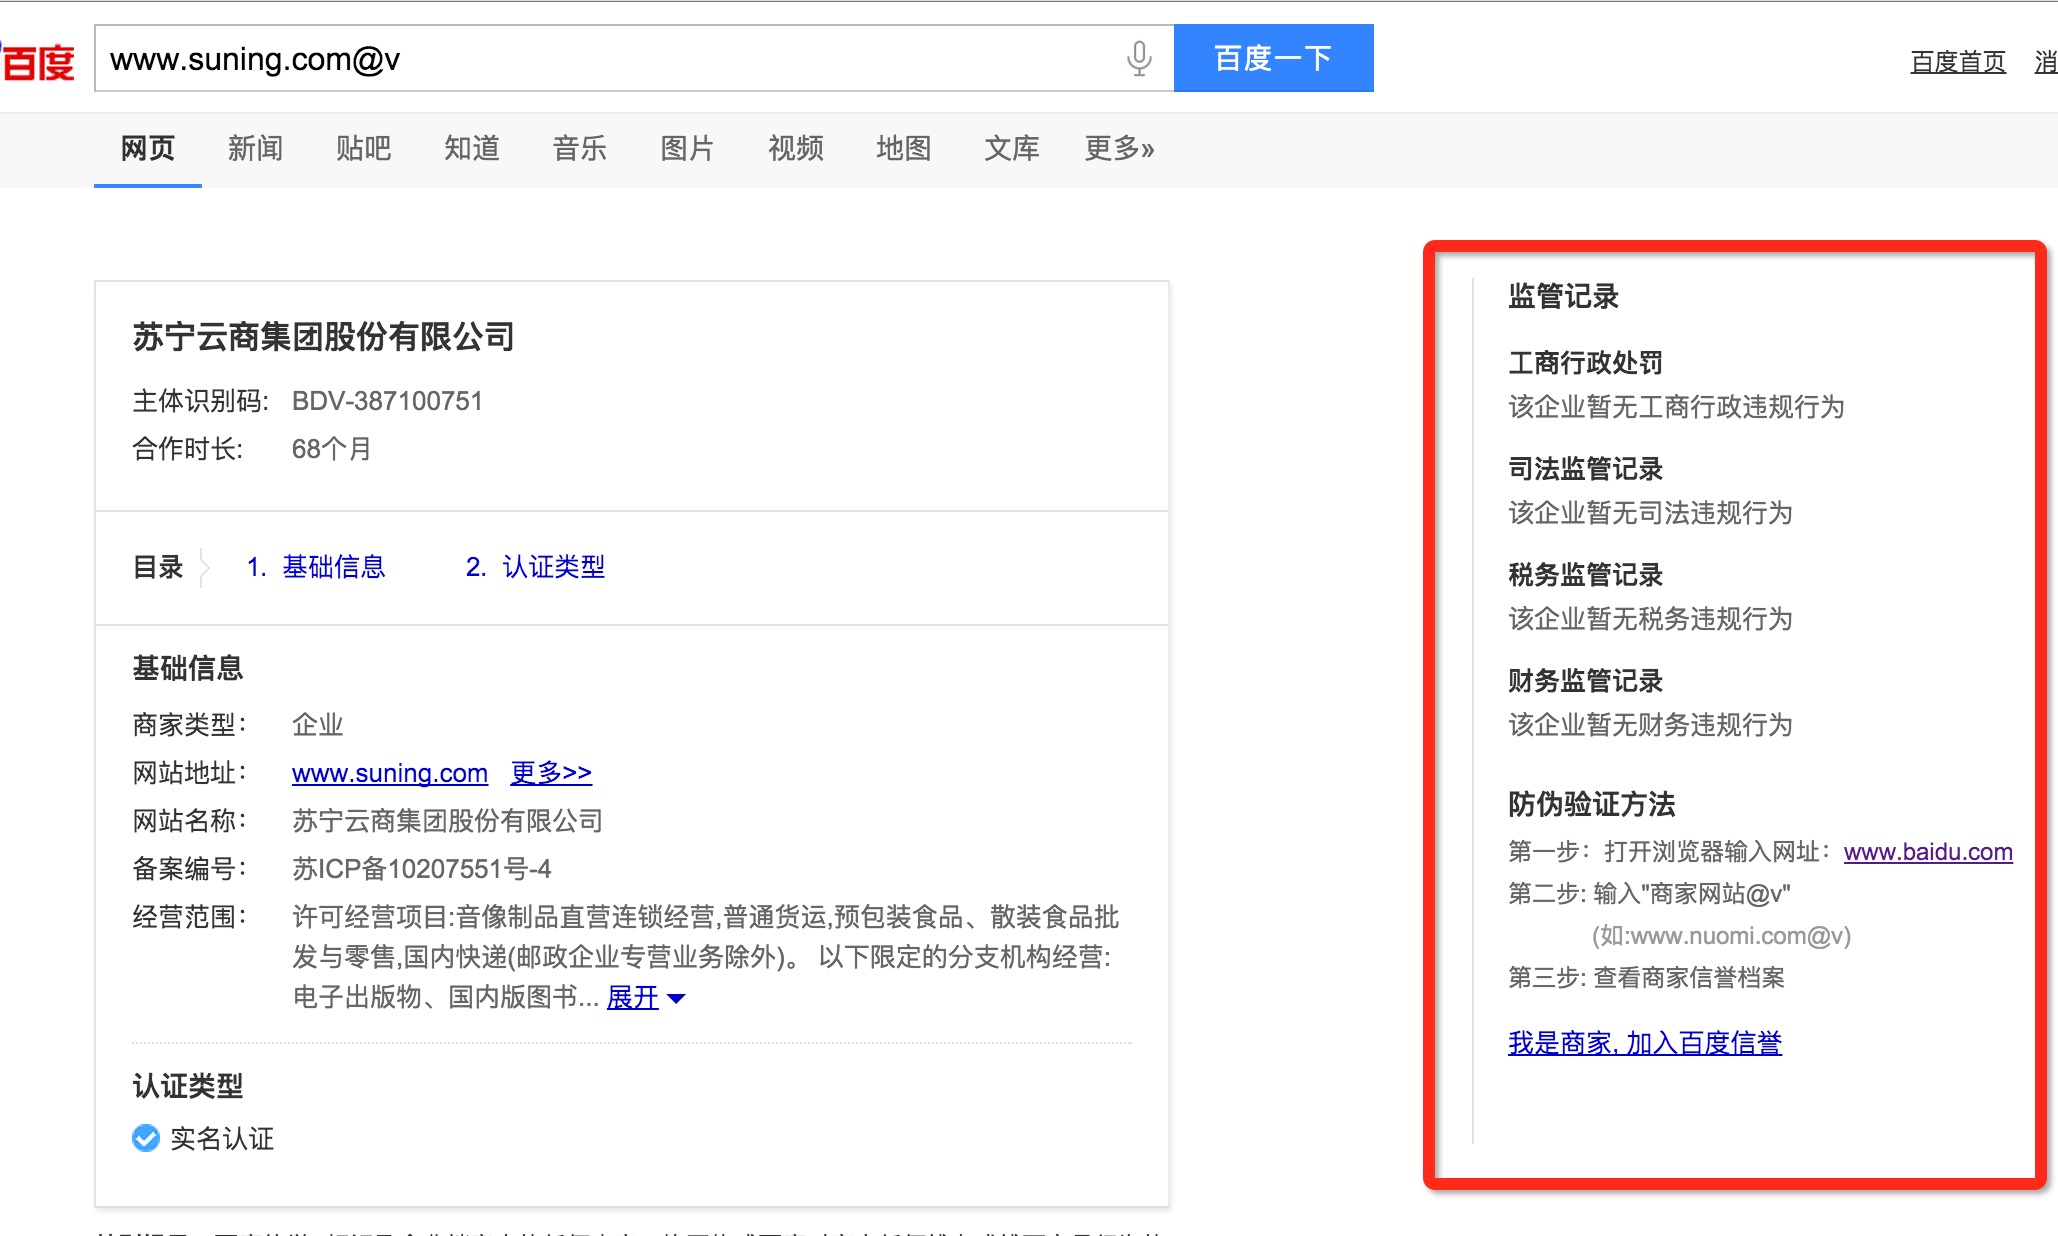Focus the search box containing www.suning.com@v
Image resolution: width=2058 pixels, height=1236 pixels.
pos(634,58)
